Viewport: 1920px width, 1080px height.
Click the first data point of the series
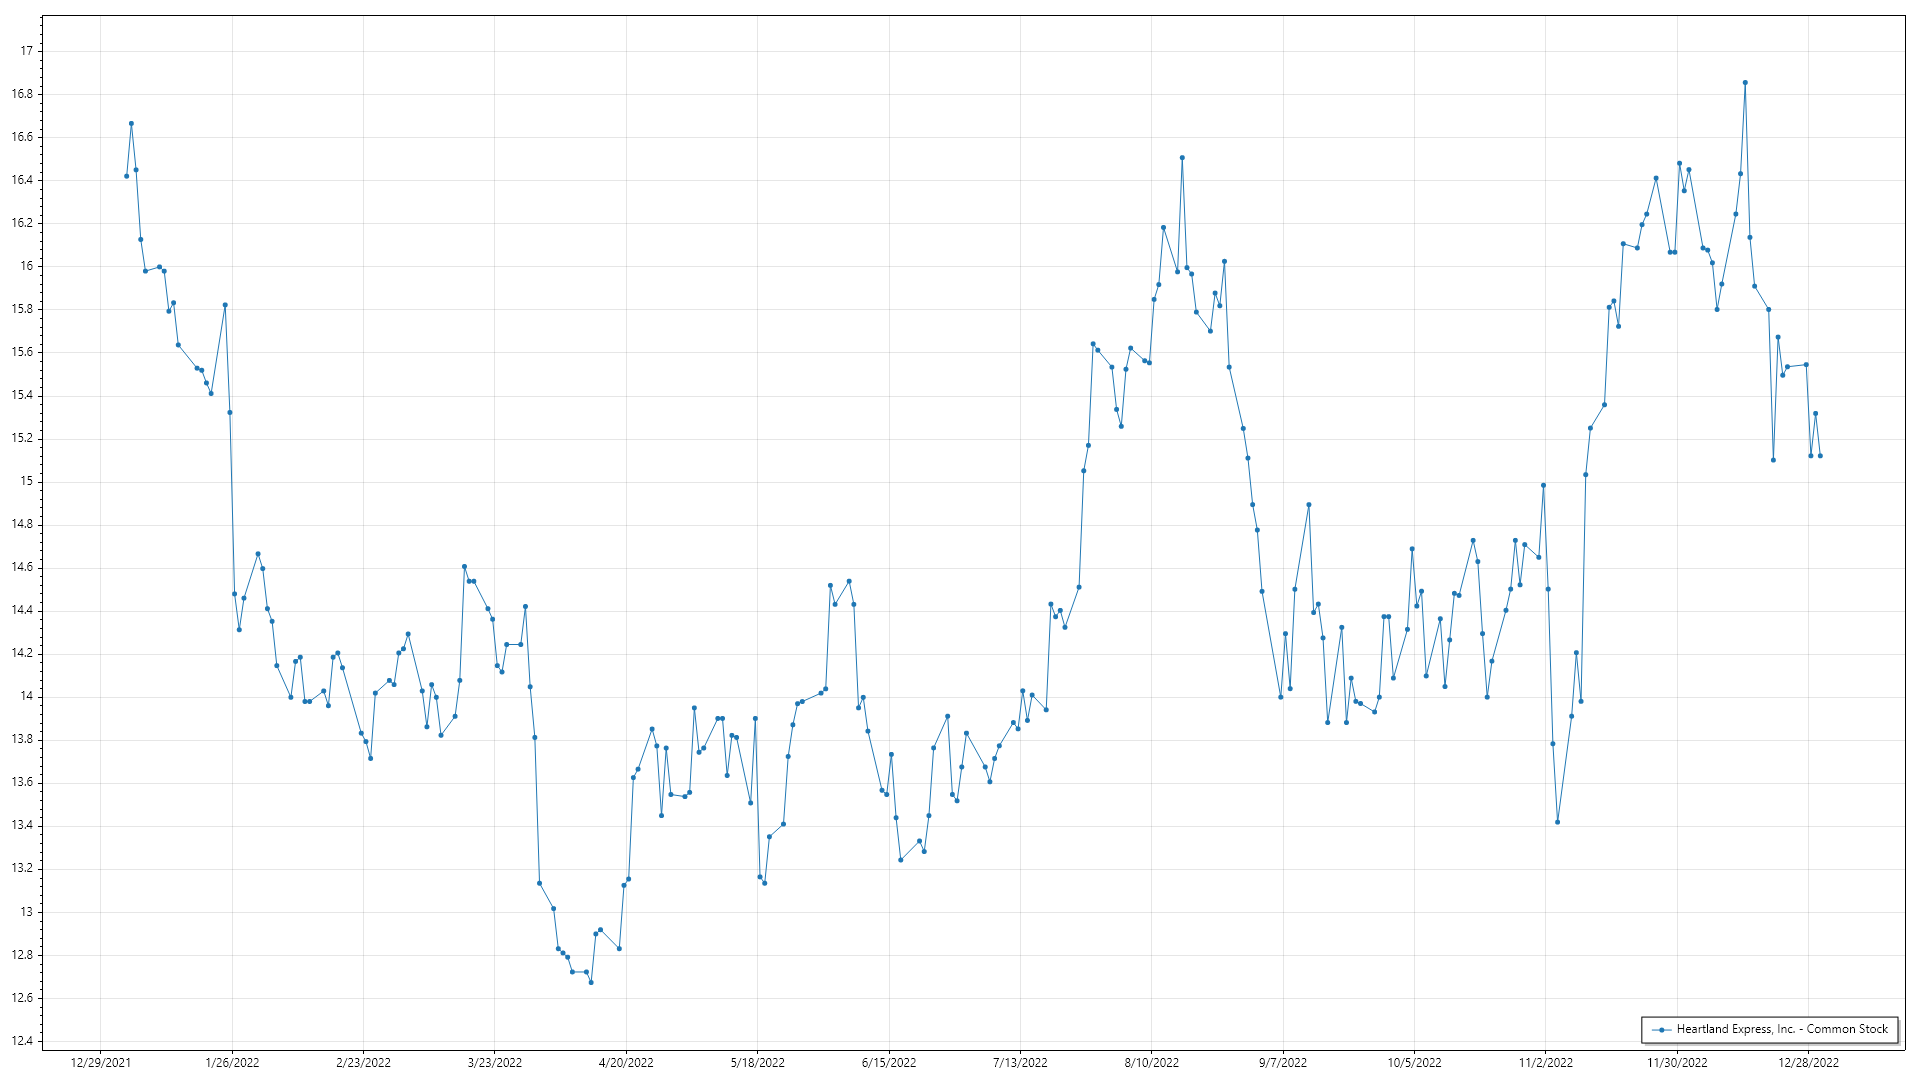126,176
